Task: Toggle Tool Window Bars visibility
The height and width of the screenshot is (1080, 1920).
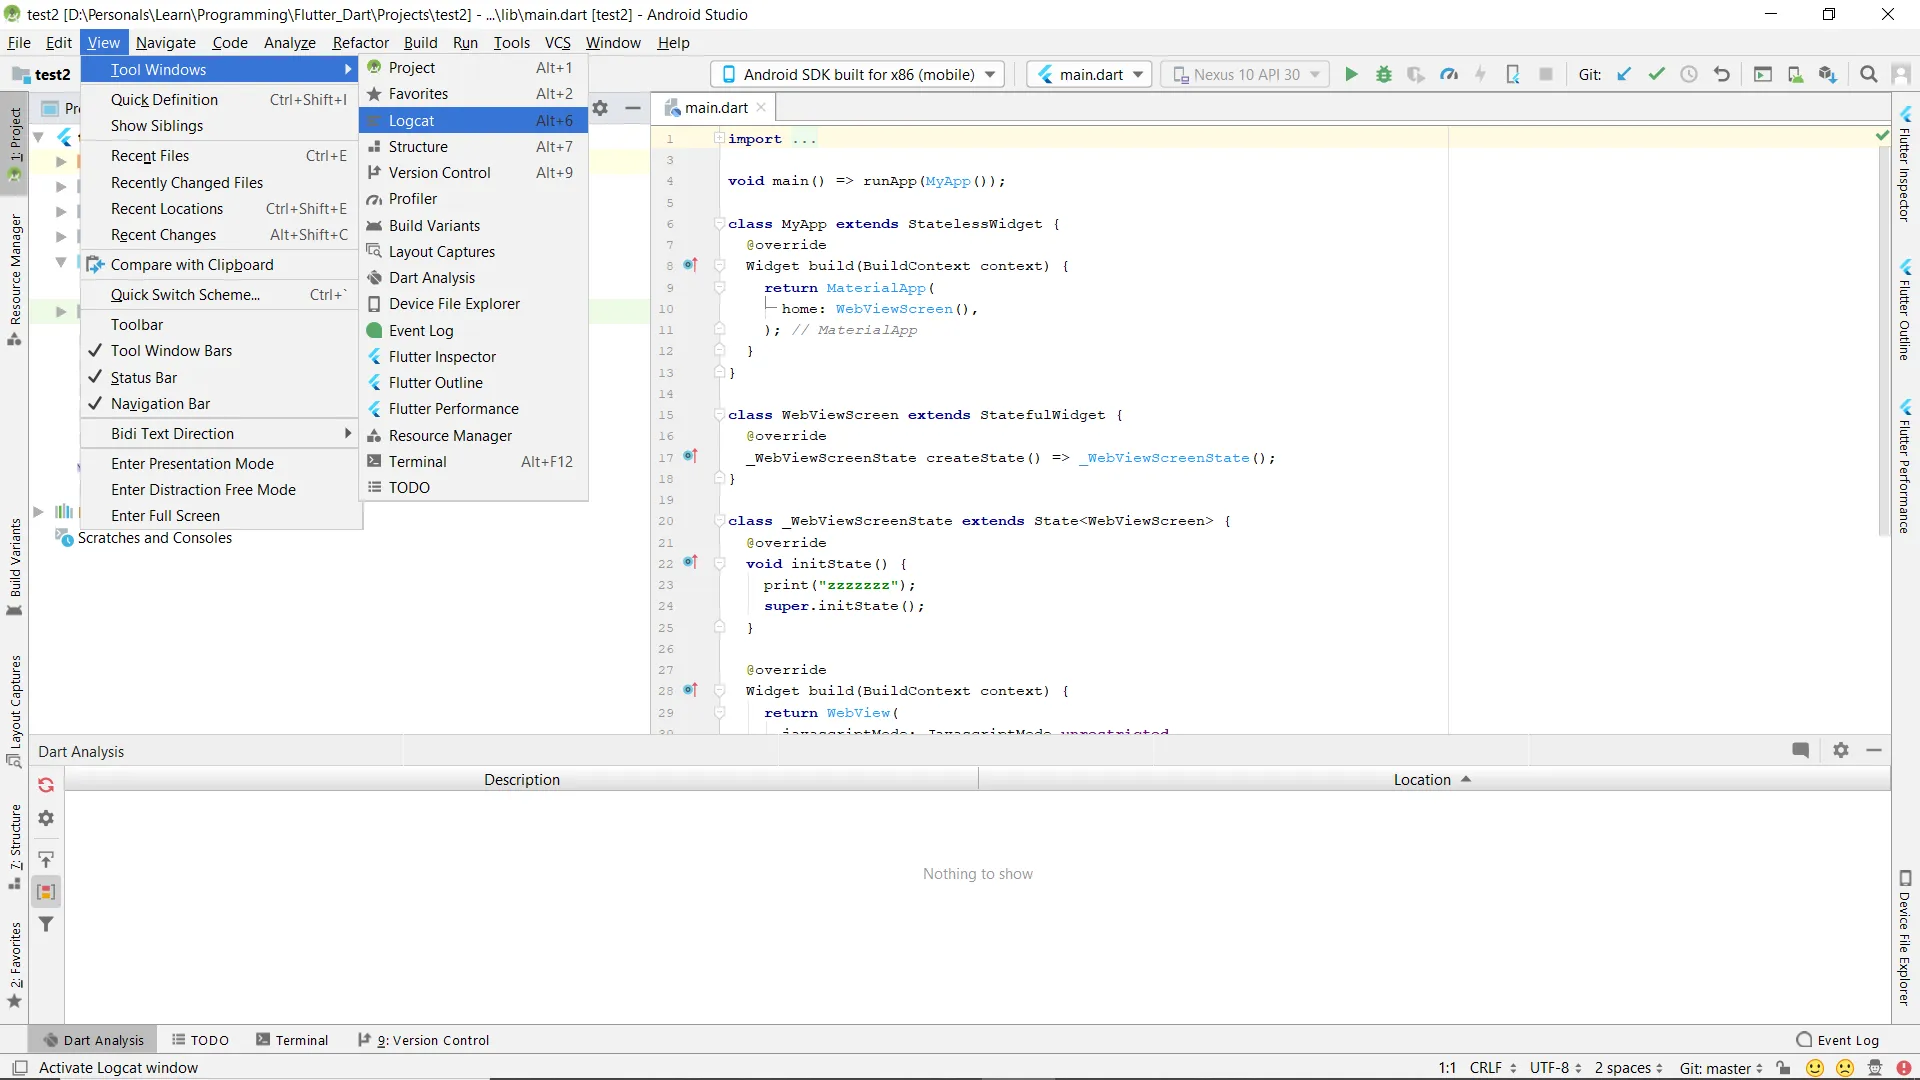Action: click(x=171, y=351)
